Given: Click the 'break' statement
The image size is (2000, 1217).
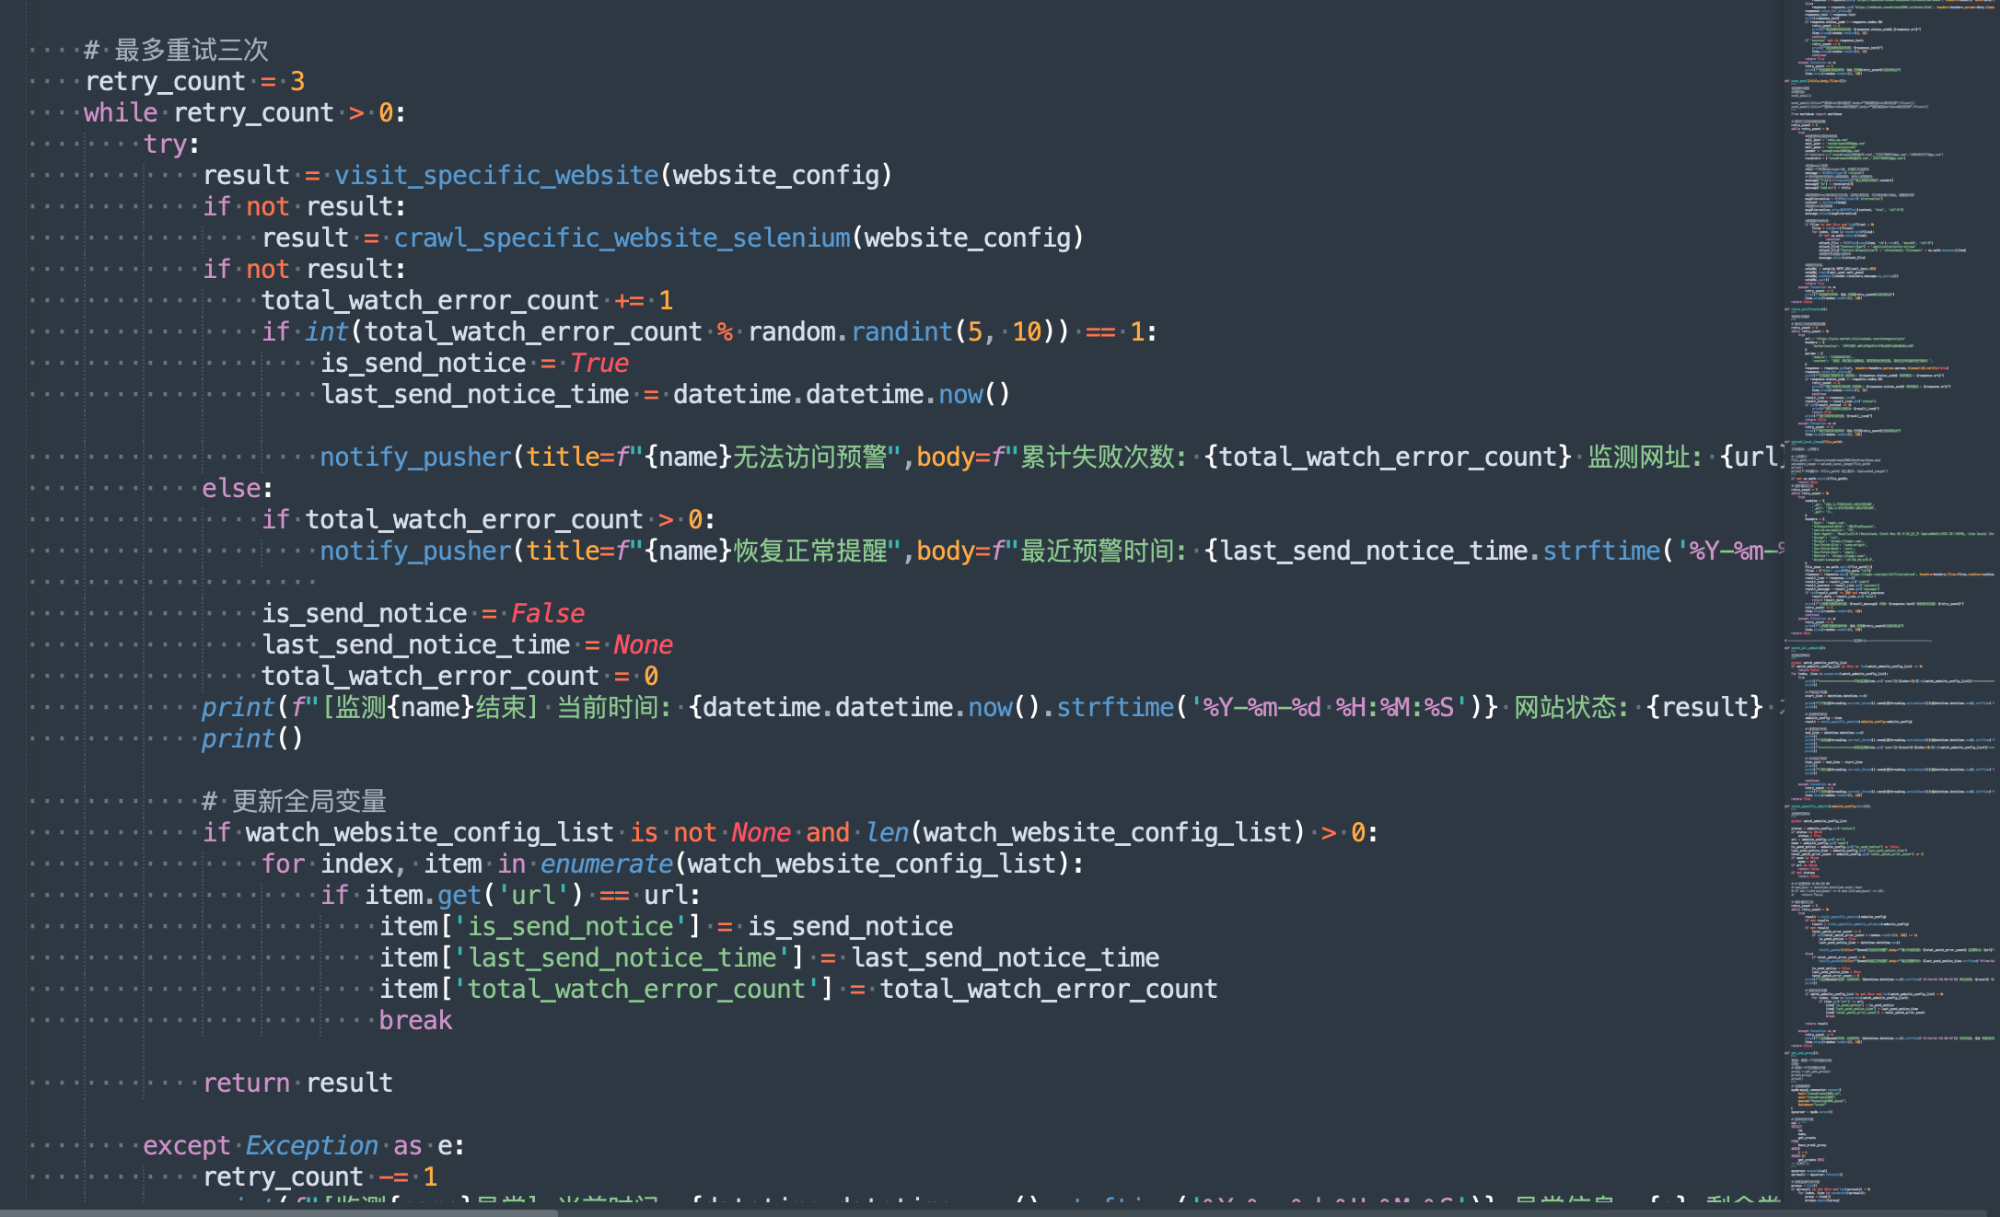Looking at the screenshot, I should coord(415,1020).
